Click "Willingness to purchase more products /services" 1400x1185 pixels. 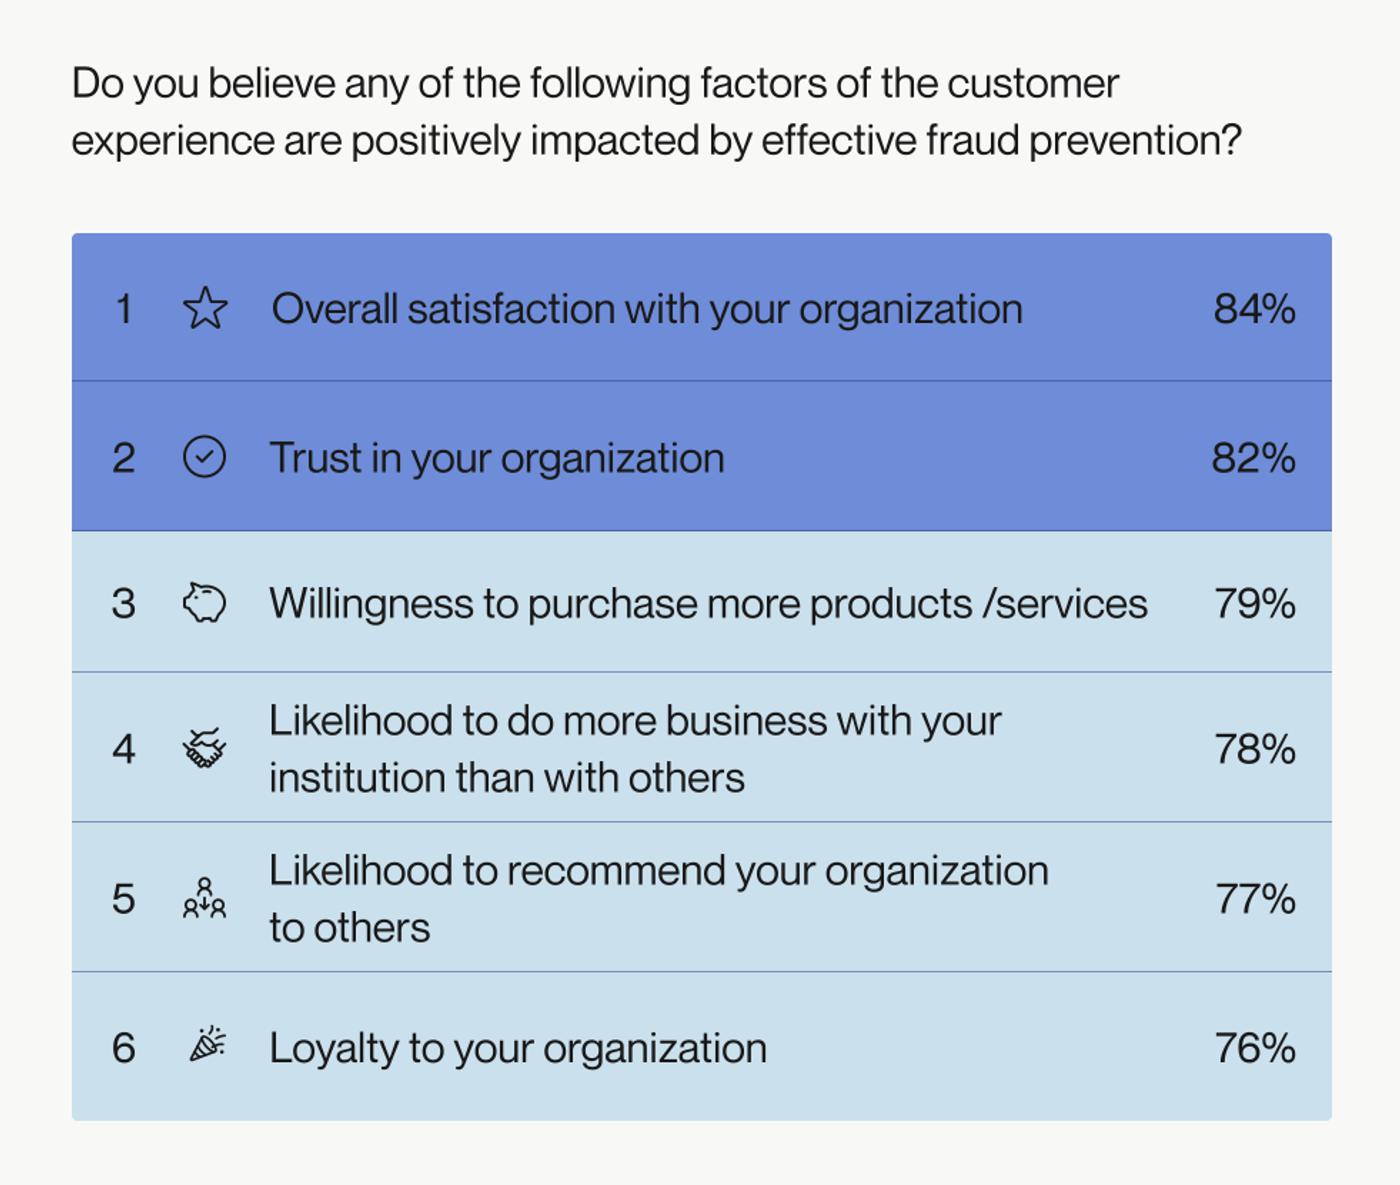coord(708,604)
